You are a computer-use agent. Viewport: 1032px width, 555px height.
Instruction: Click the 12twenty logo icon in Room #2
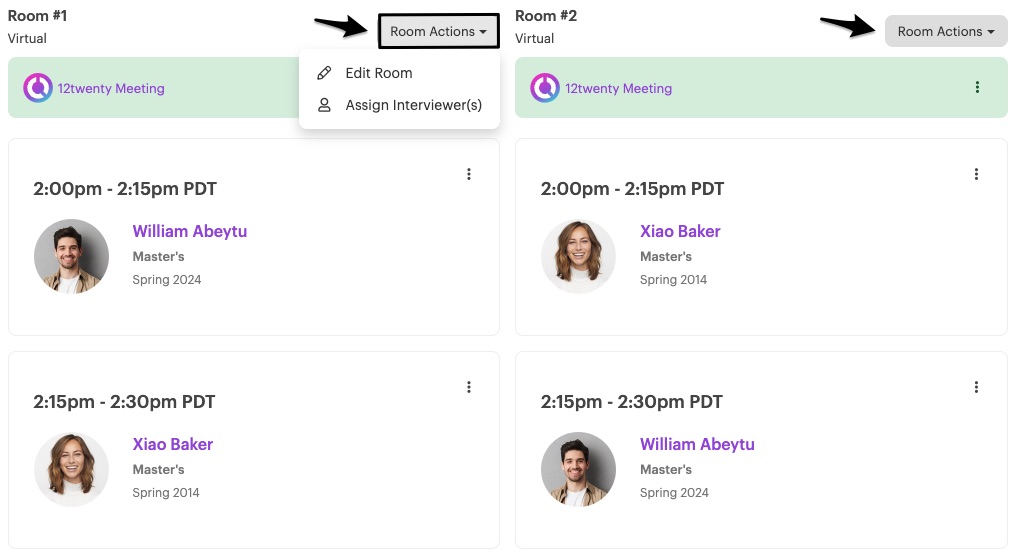[545, 88]
